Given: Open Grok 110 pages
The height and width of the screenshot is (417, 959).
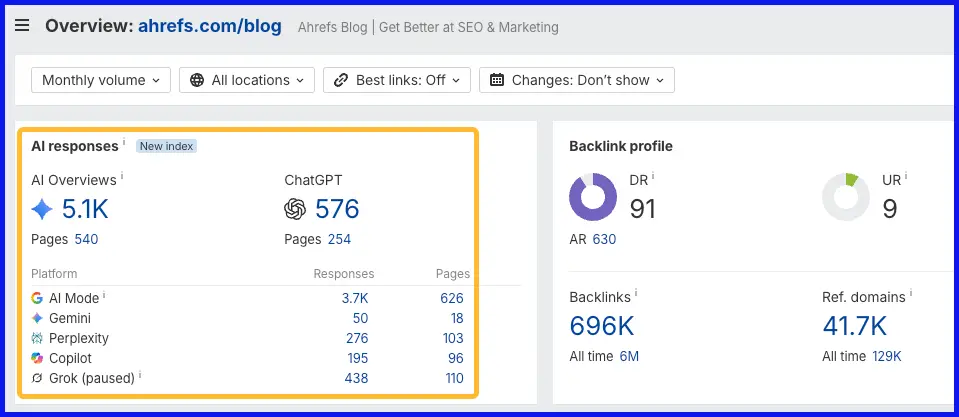Looking at the screenshot, I should (x=454, y=378).
